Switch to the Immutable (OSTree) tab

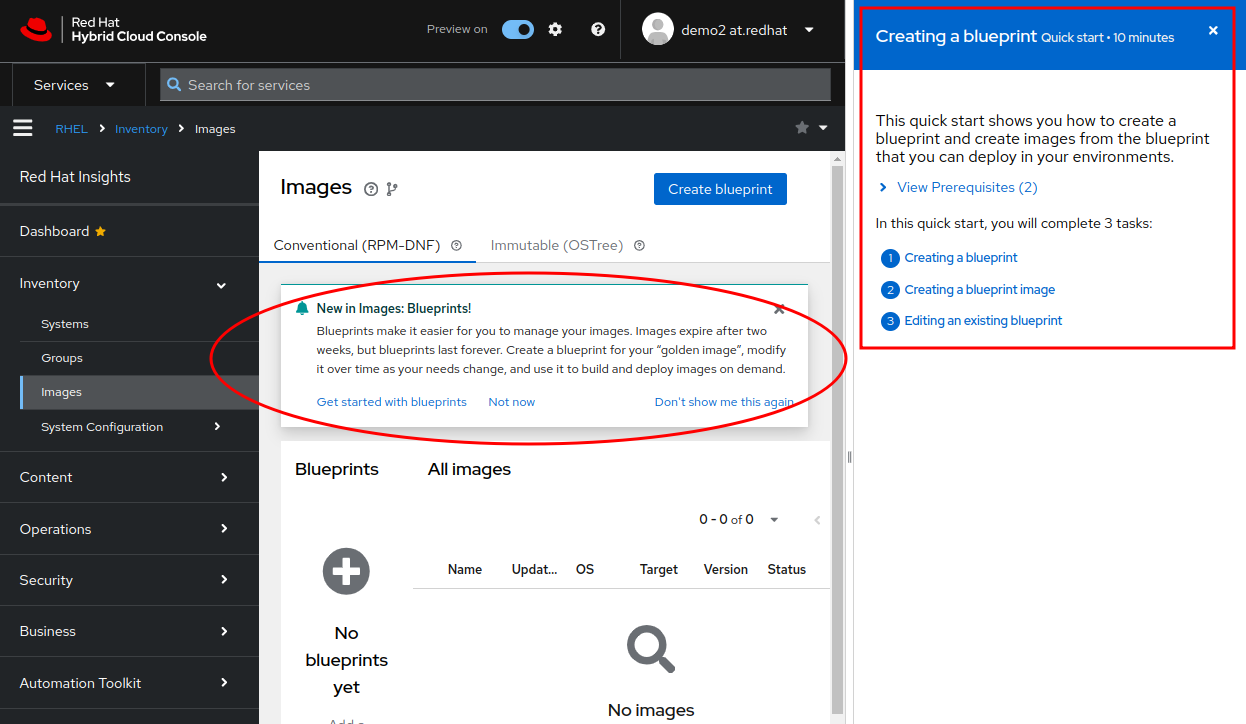(556, 245)
